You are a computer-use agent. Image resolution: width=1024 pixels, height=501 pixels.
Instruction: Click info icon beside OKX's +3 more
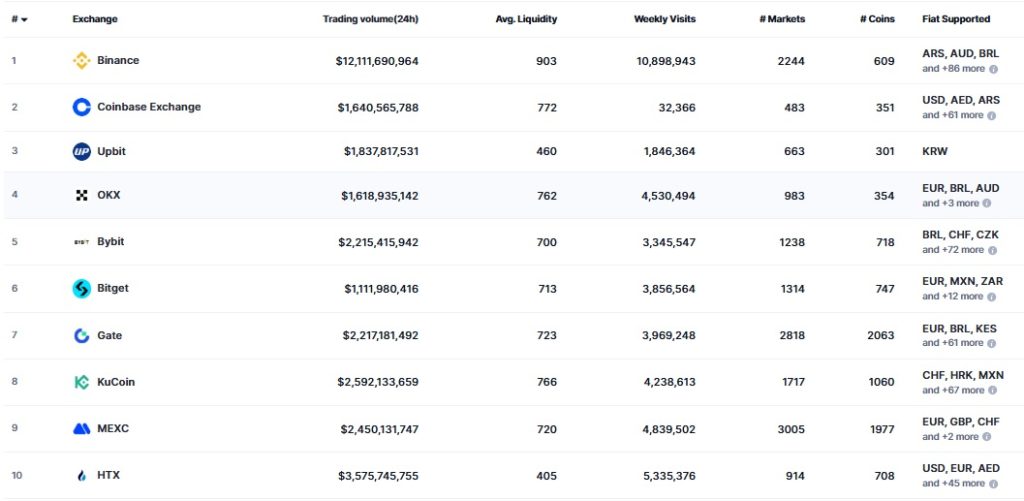click(987, 203)
